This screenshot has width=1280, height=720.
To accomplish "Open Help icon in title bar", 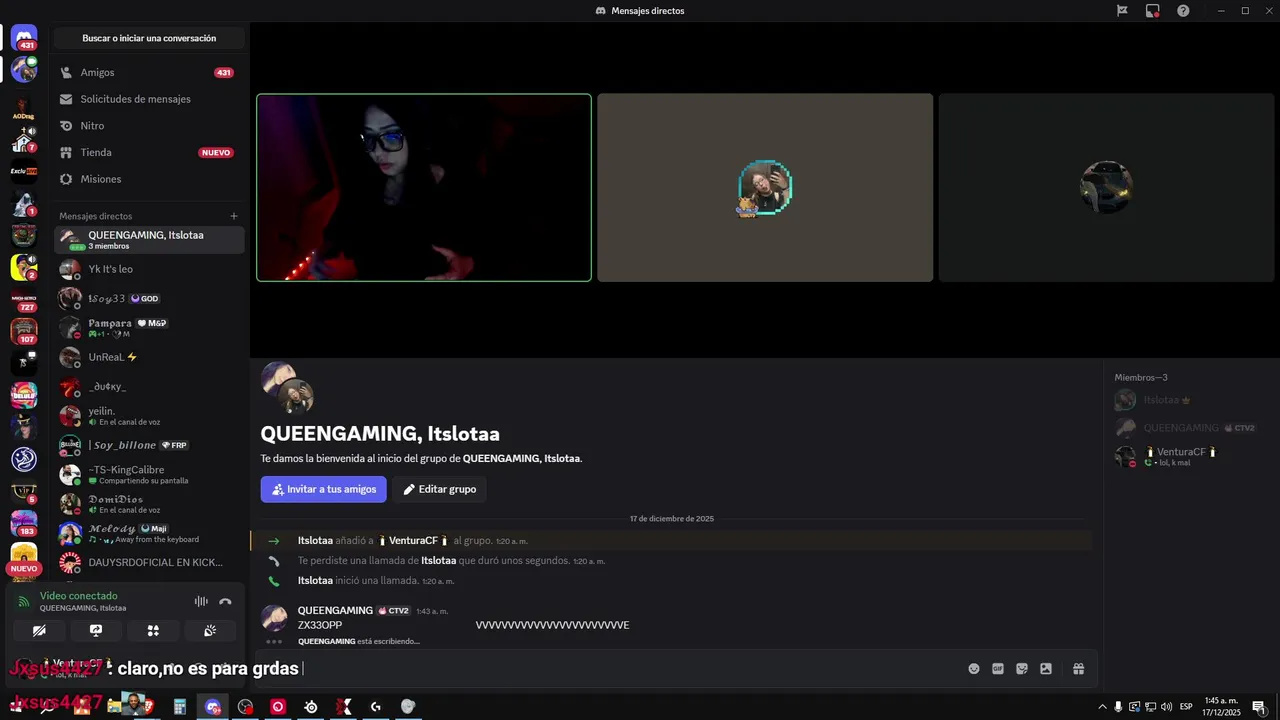I will click(1183, 10).
